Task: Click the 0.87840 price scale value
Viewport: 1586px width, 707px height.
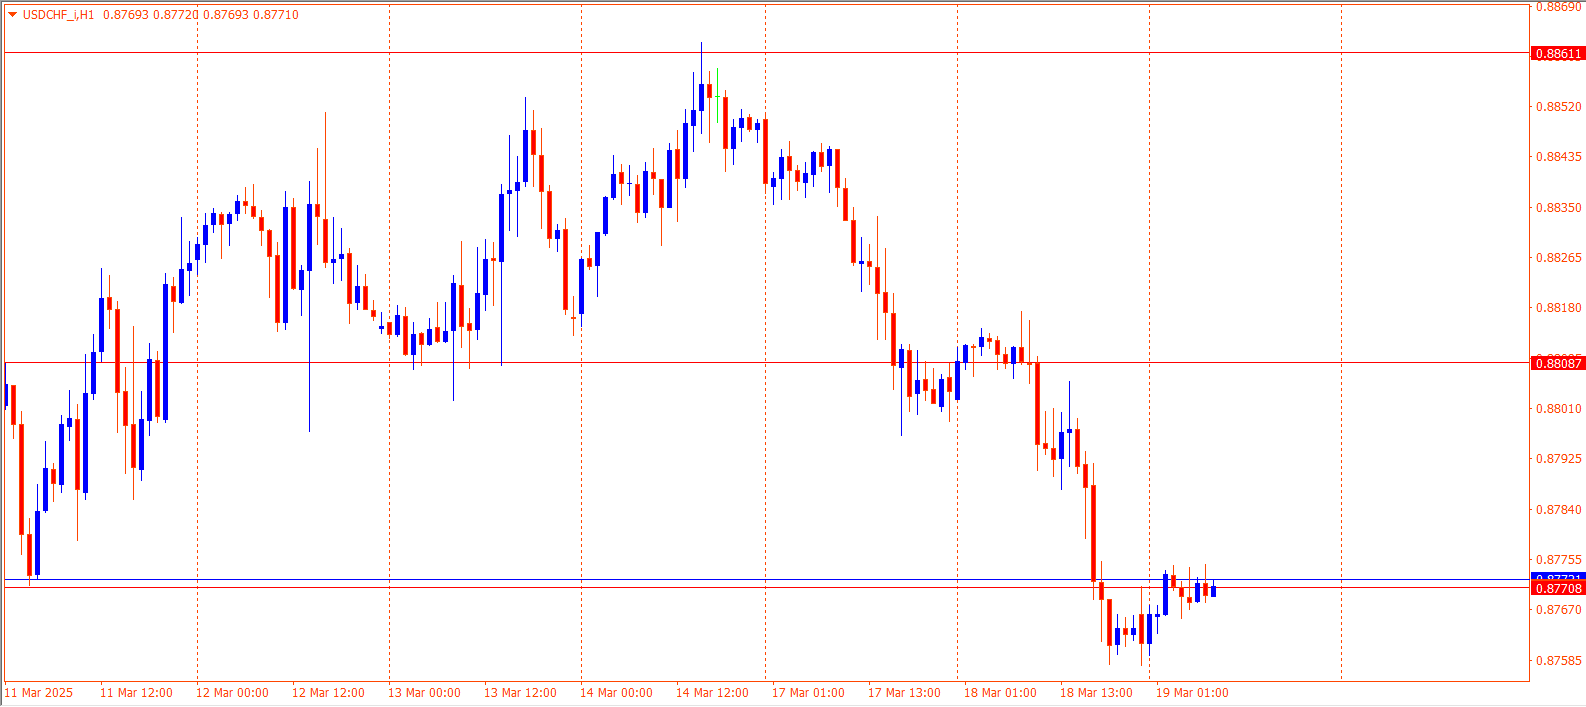Action: click(x=1559, y=510)
